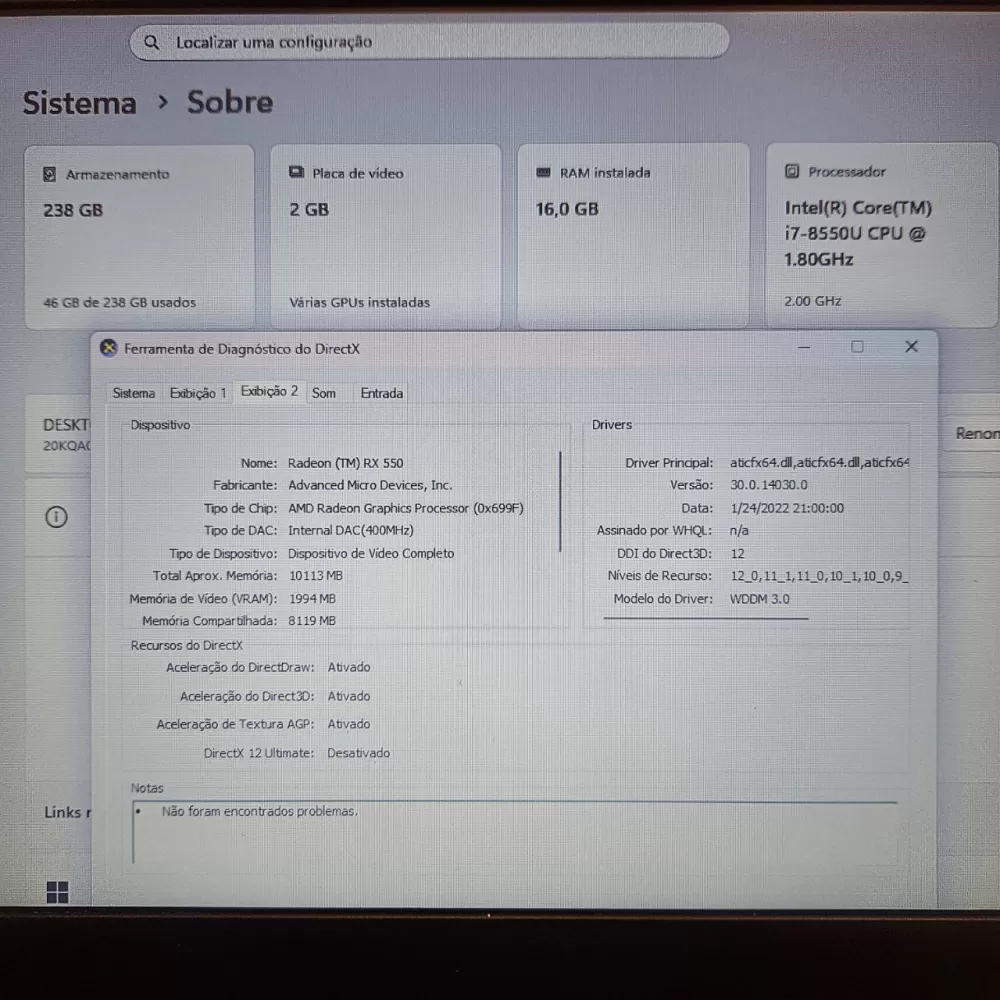
Task: Click the Placa de vídeo card icon
Action: point(297,172)
